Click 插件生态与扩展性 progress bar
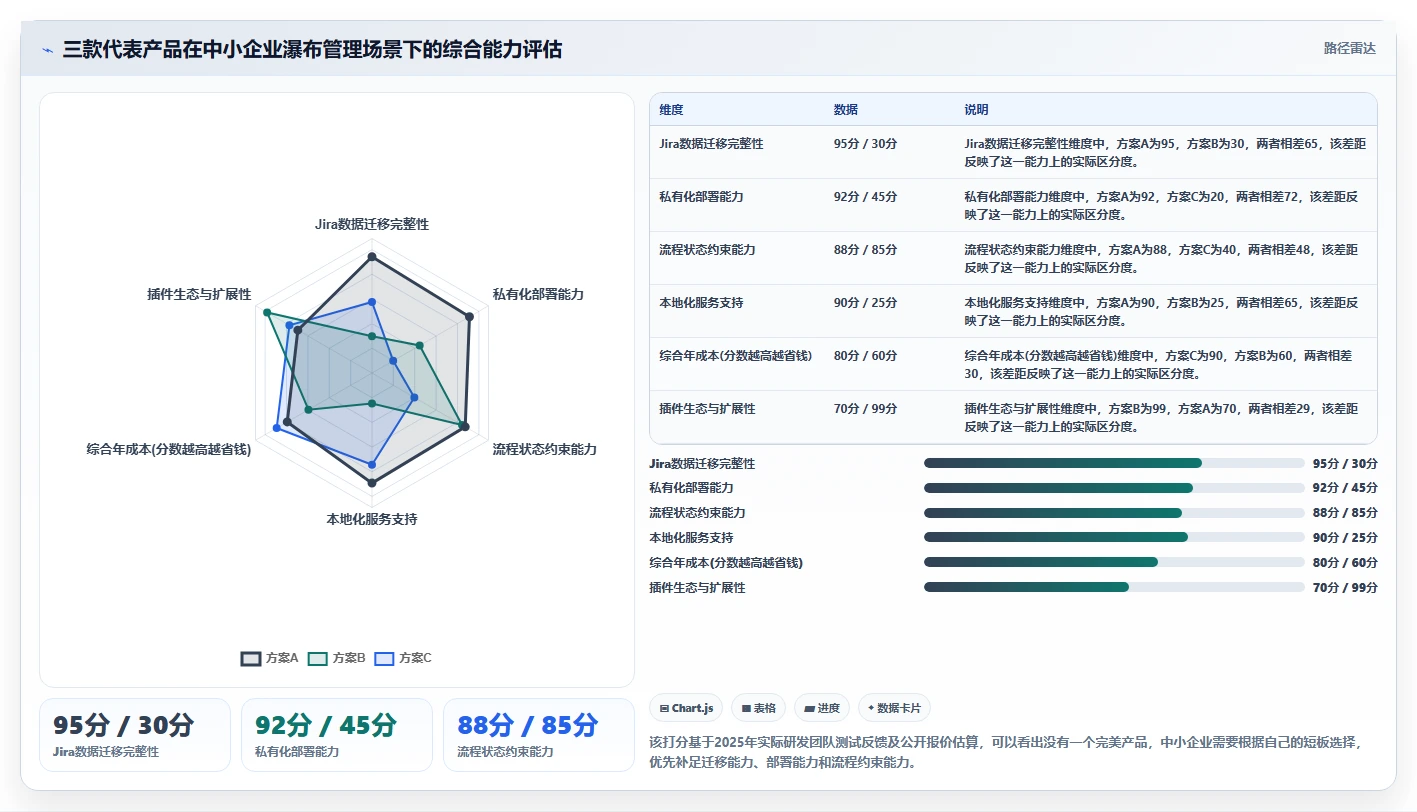Image resolution: width=1417 pixels, height=812 pixels. [1114, 587]
